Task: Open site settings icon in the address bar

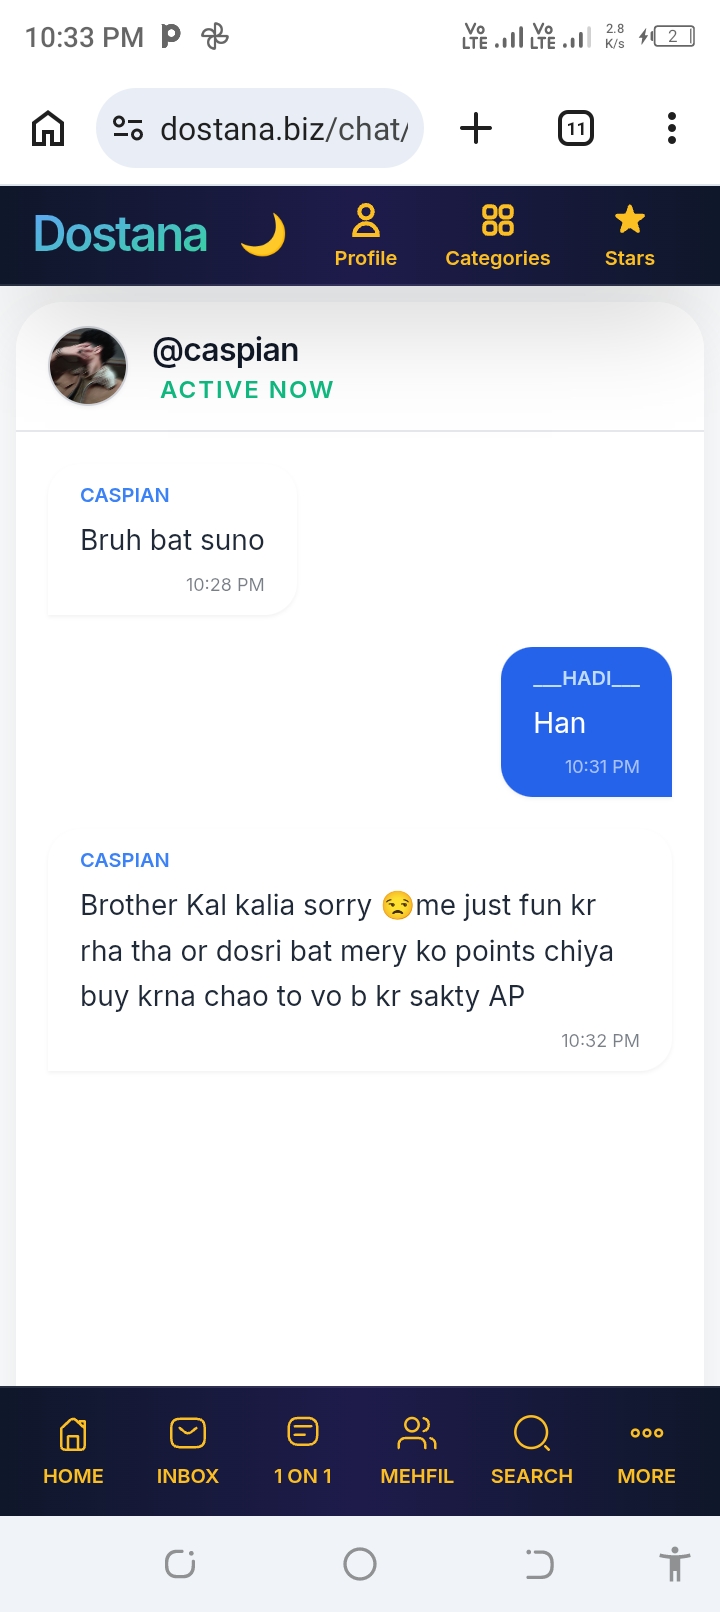Action: (128, 128)
